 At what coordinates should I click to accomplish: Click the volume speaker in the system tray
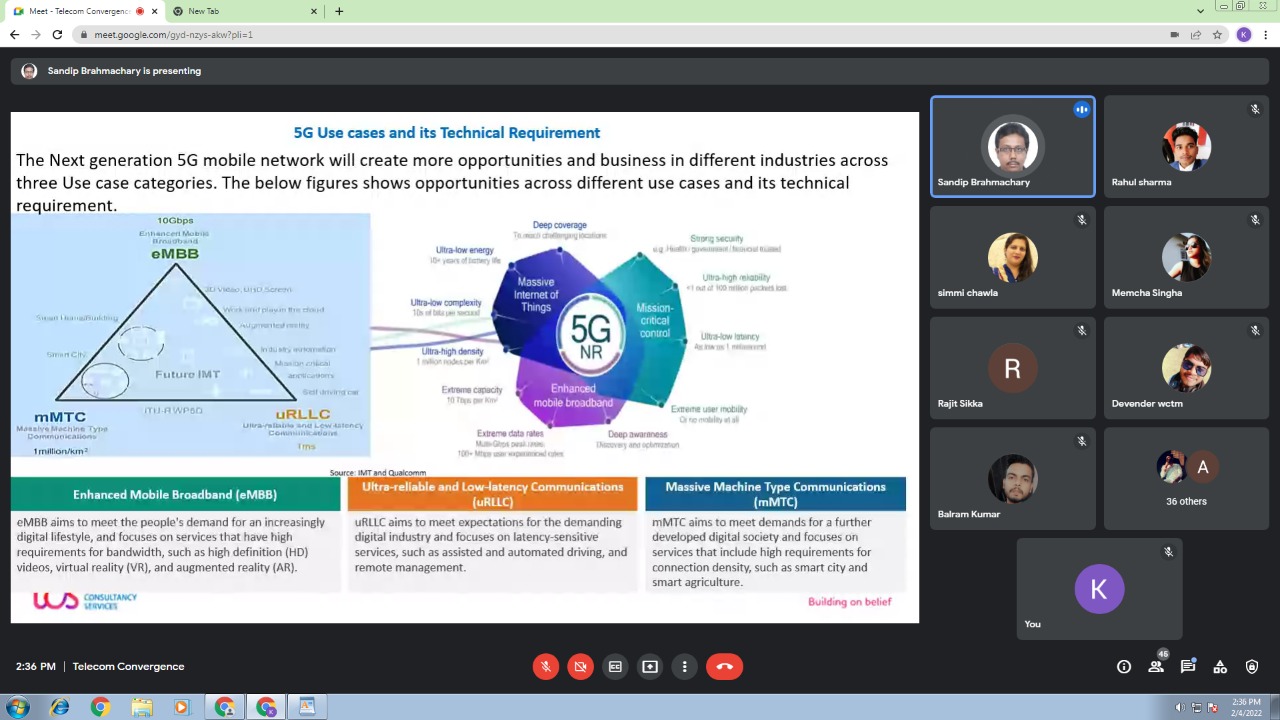click(x=1180, y=707)
